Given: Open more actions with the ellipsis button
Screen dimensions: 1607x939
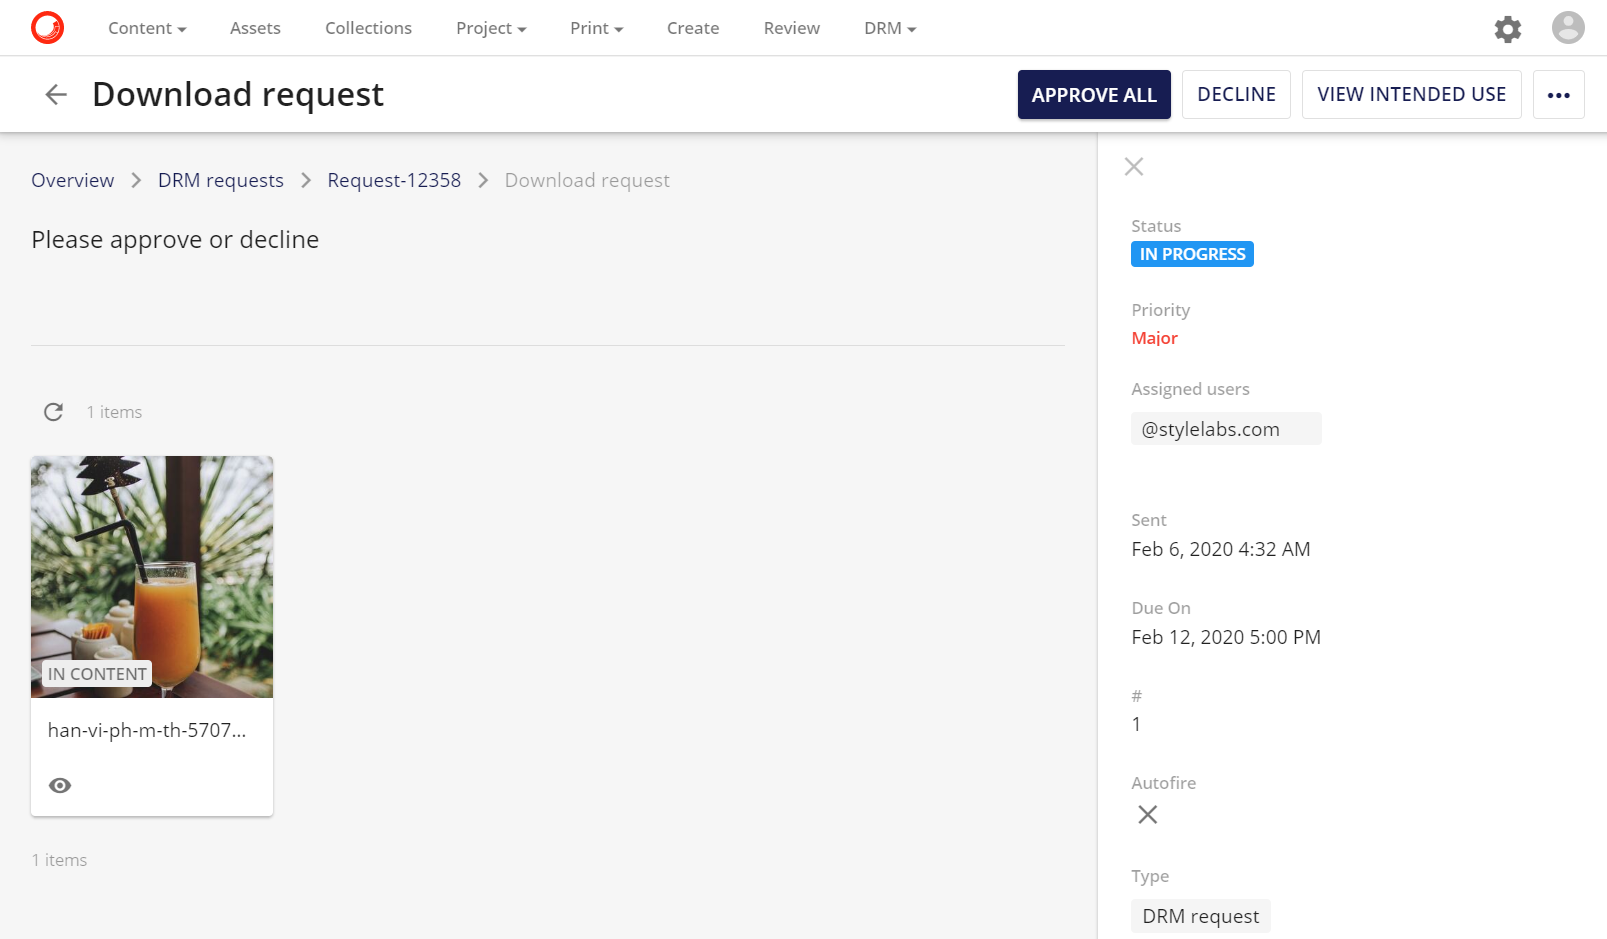Looking at the screenshot, I should tap(1558, 94).
